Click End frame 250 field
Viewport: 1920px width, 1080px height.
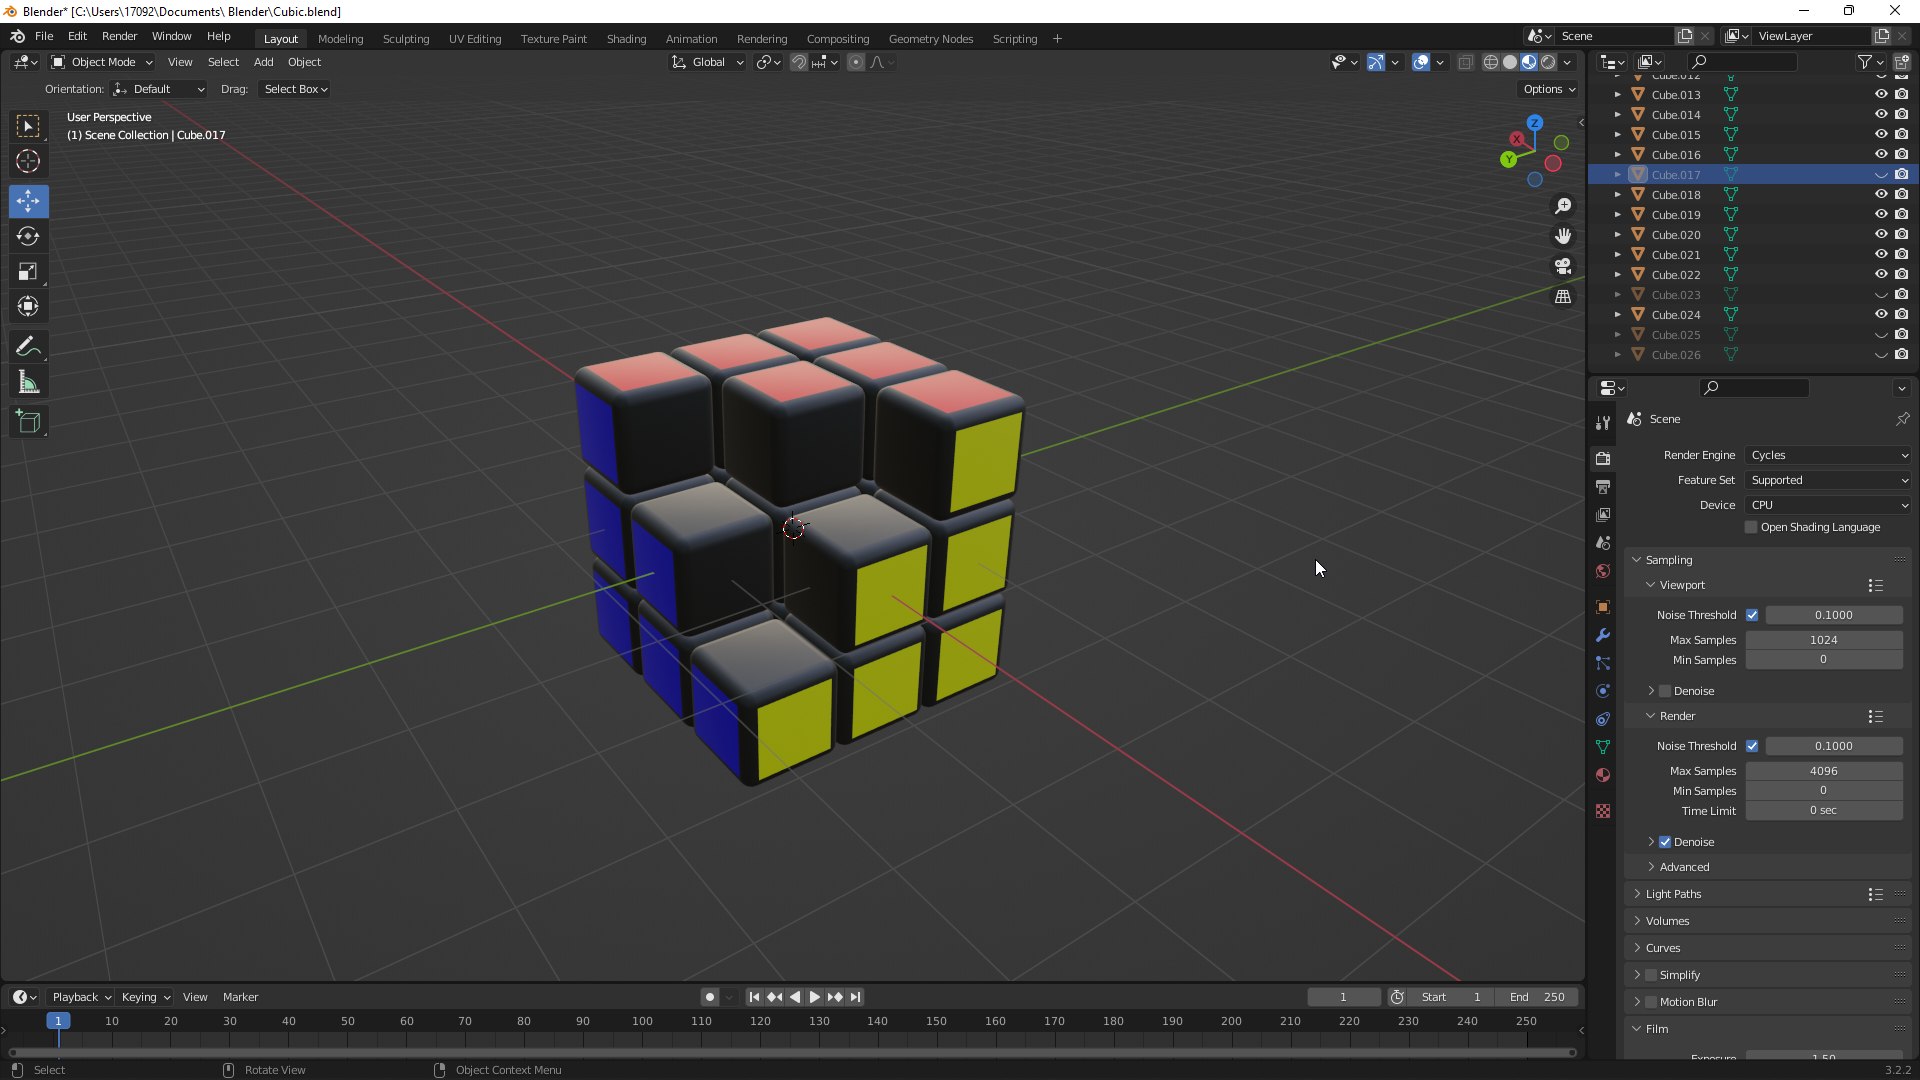coord(1538,997)
